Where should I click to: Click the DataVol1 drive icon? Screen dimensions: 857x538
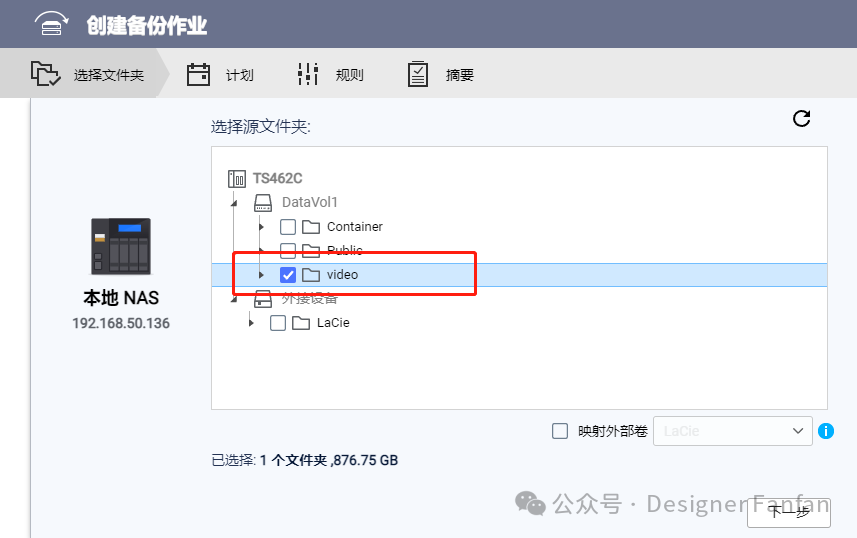263,203
